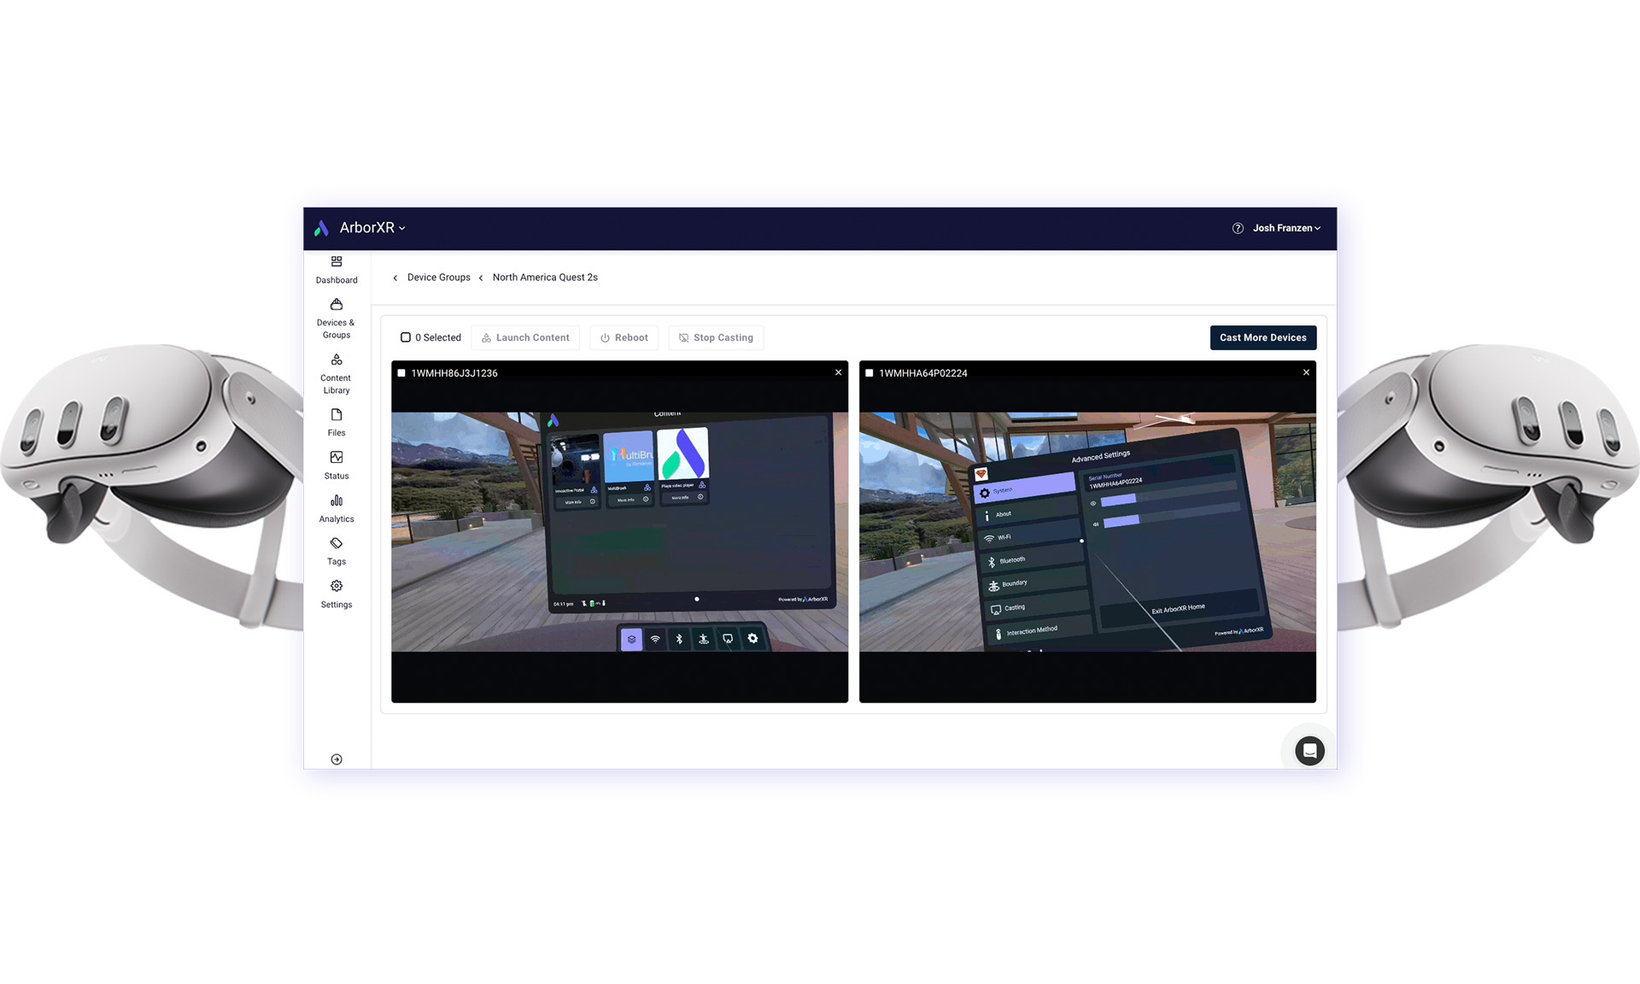1640x984 pixels.
Task: Go to Device Groups breadcrumb
Action: (x=438, y=277)
